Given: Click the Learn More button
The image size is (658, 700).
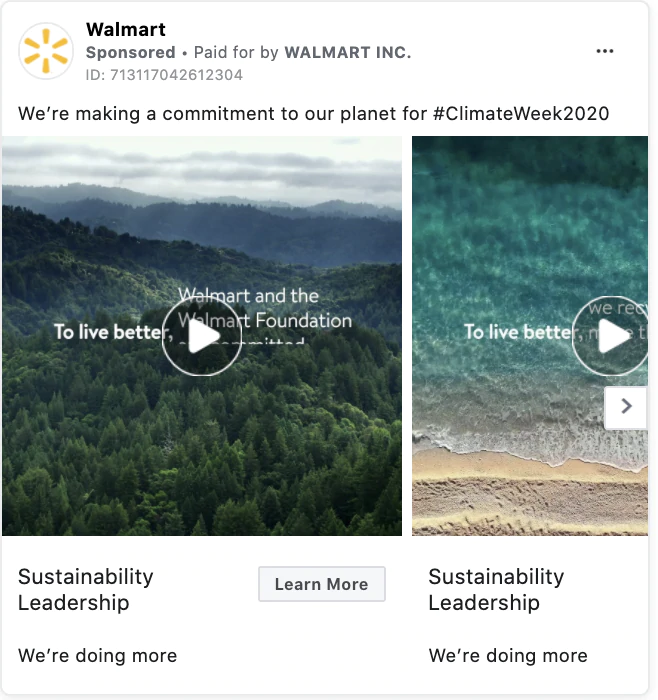Looking at the screenshot, I should pyautogui.click(x=321, y=585).
